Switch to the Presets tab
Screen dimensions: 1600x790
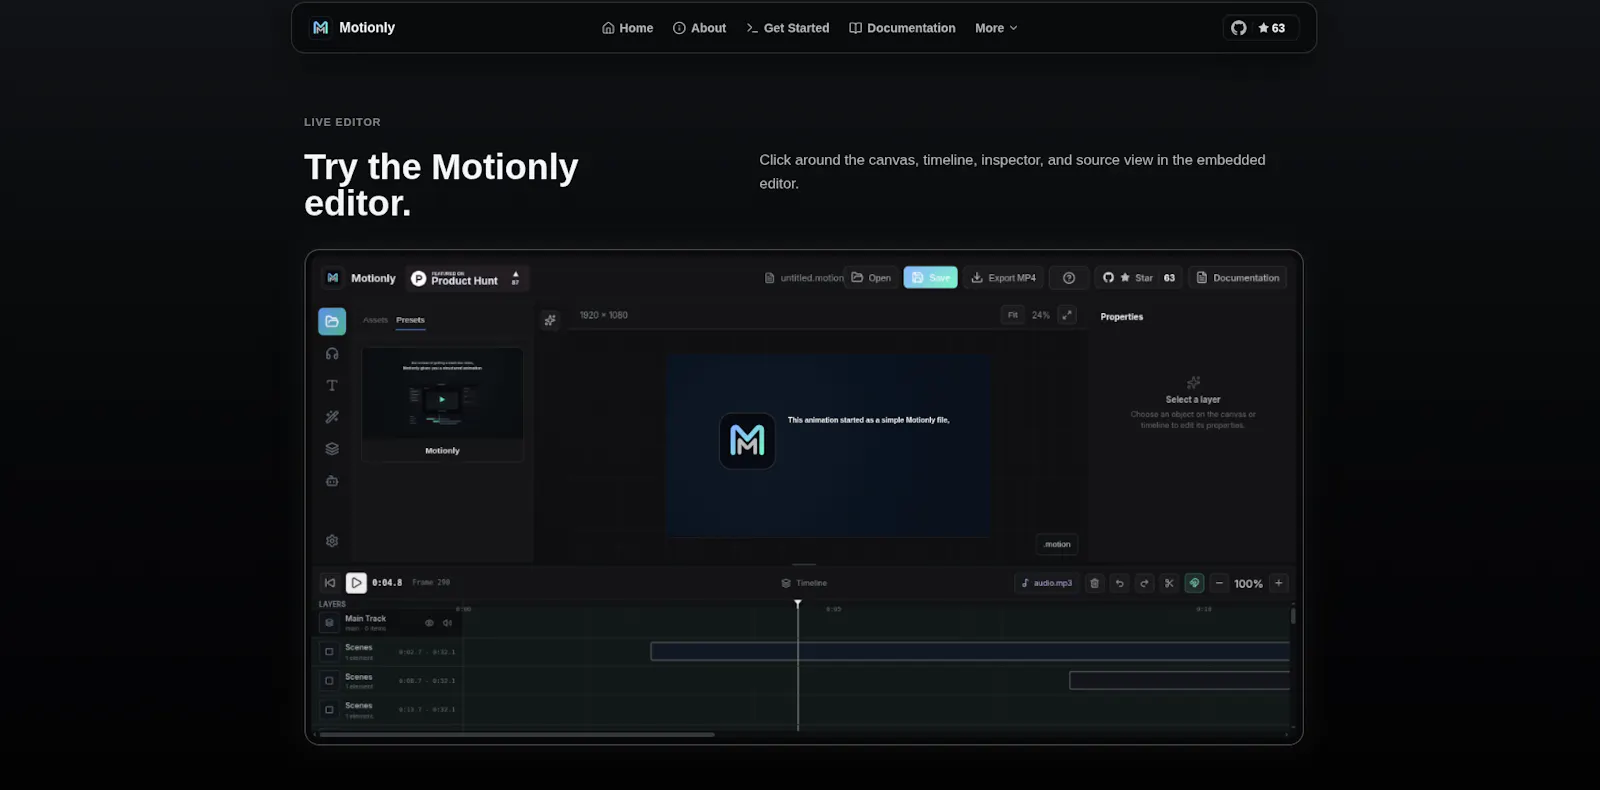[410, 320]
